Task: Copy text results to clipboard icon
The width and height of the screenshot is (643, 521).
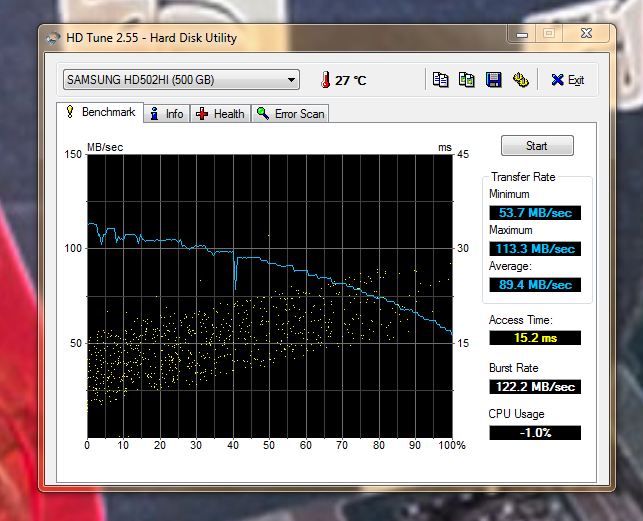Action: 440,80
